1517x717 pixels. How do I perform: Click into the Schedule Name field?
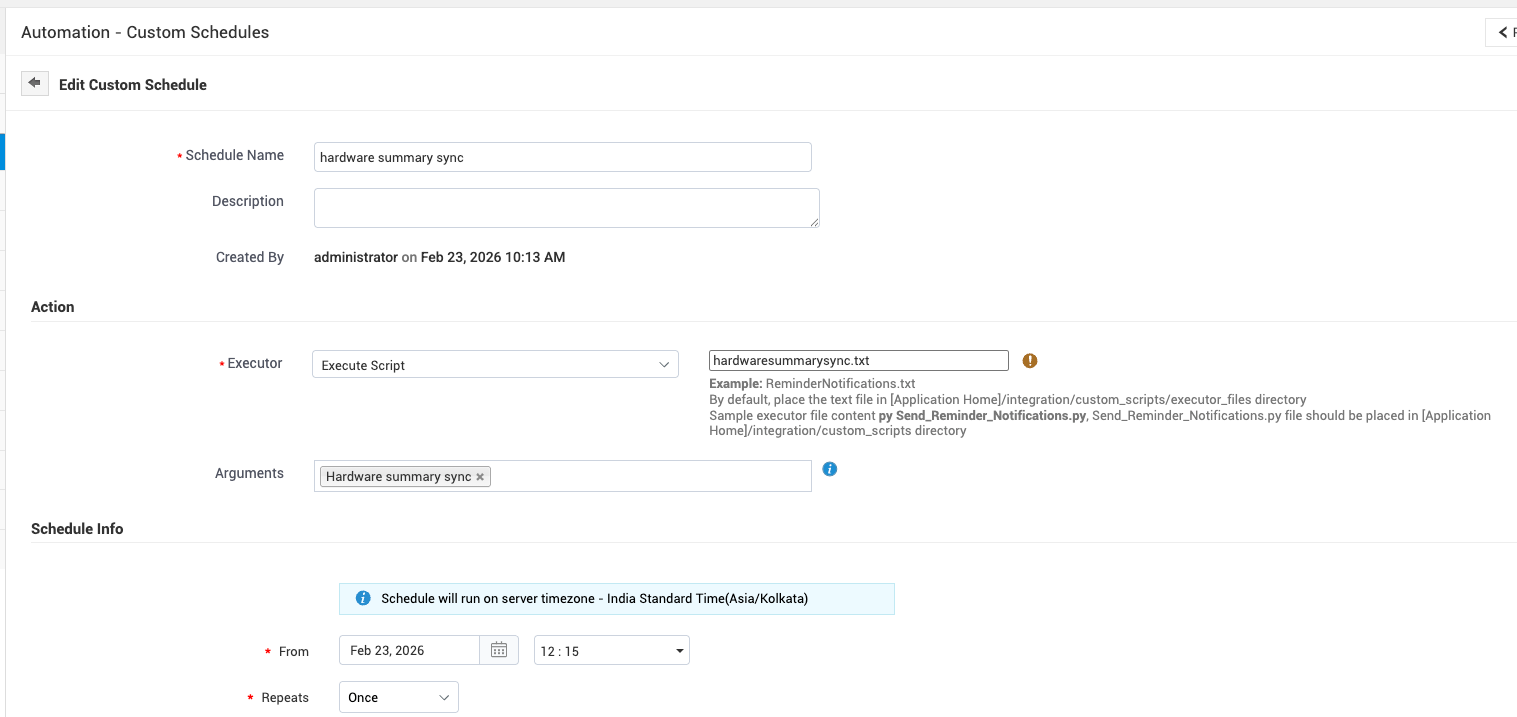coord(562,157)
